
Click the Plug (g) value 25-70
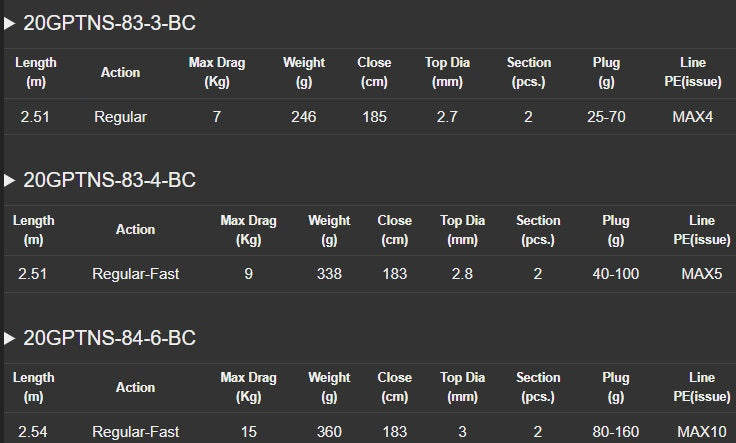(x=606, y=117)
